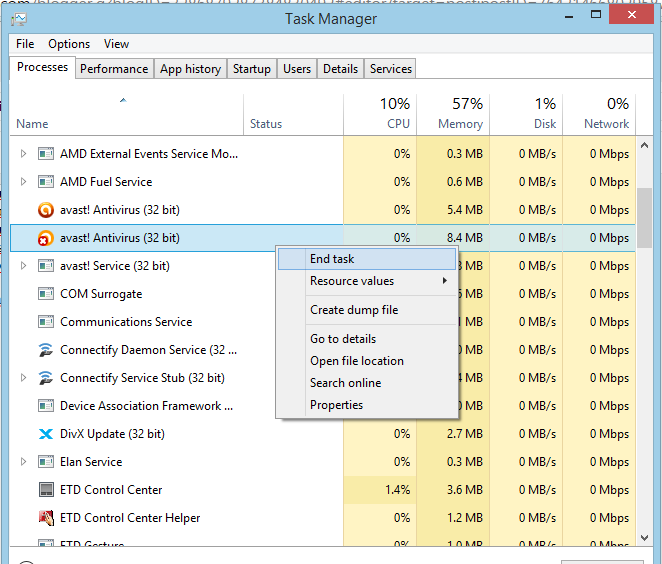Open the Startup tab

coord(251,69)
